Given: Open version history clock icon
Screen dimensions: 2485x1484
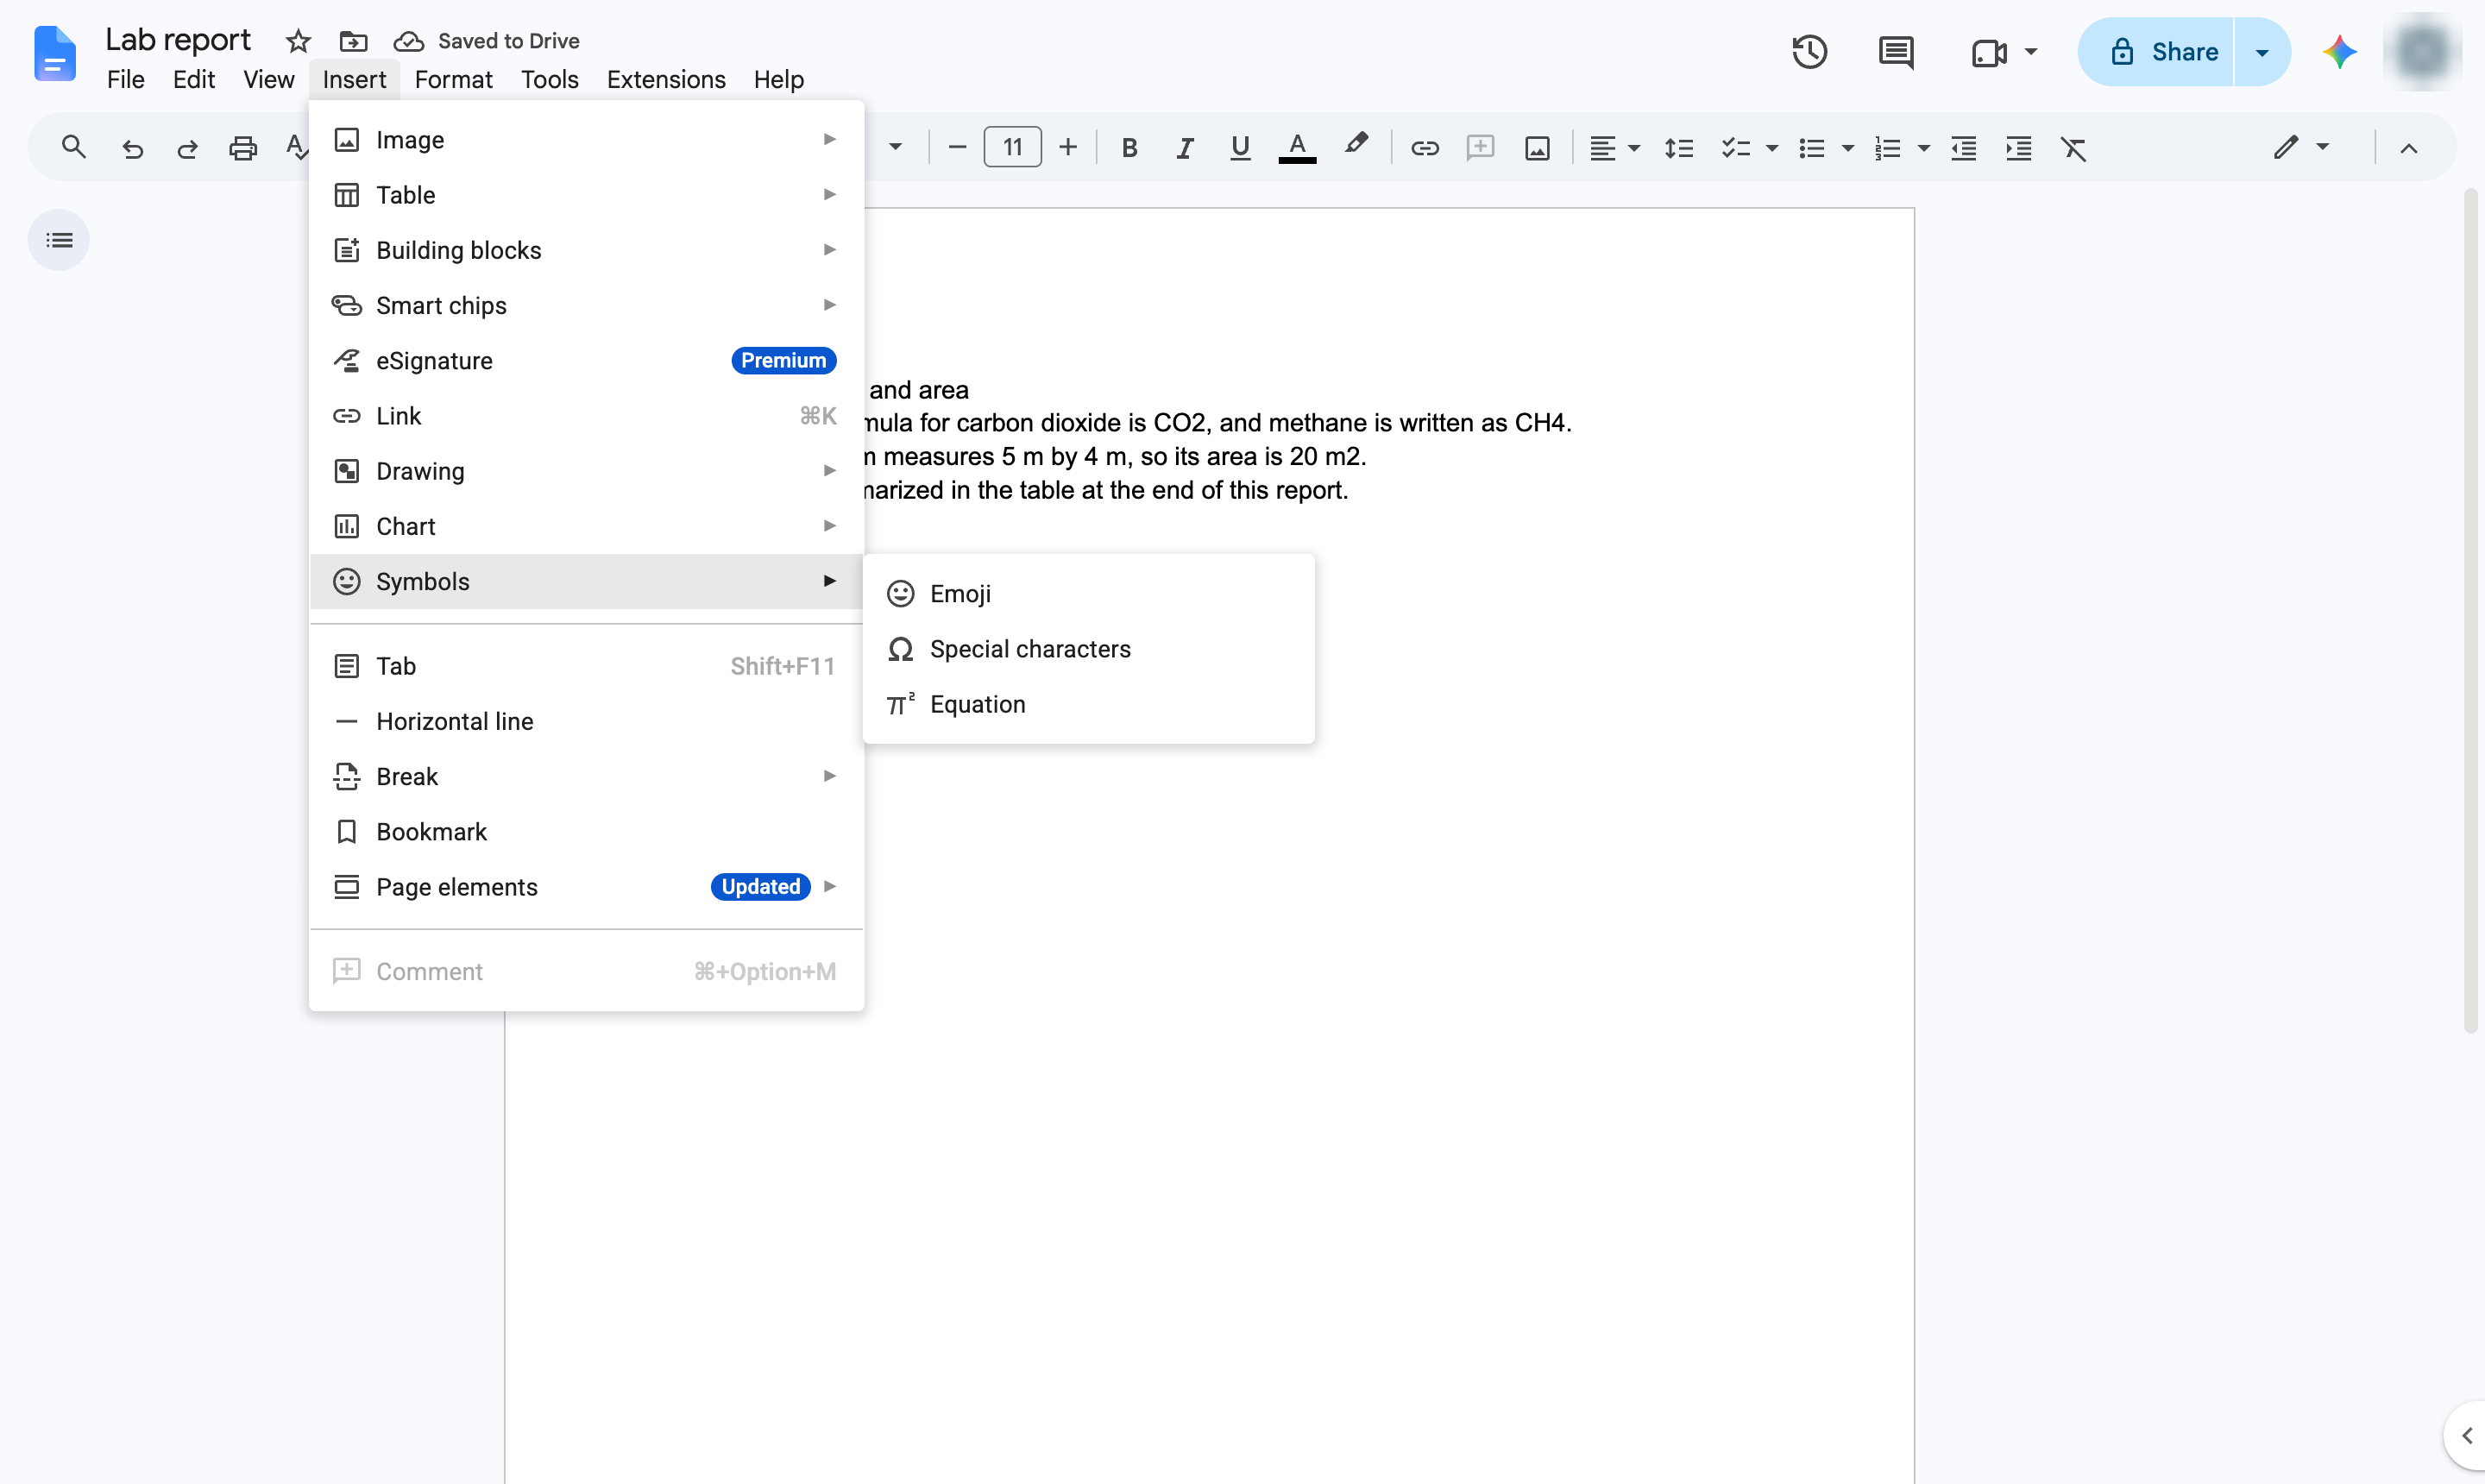Looking at the screenshot, I should pos(1809,52).
